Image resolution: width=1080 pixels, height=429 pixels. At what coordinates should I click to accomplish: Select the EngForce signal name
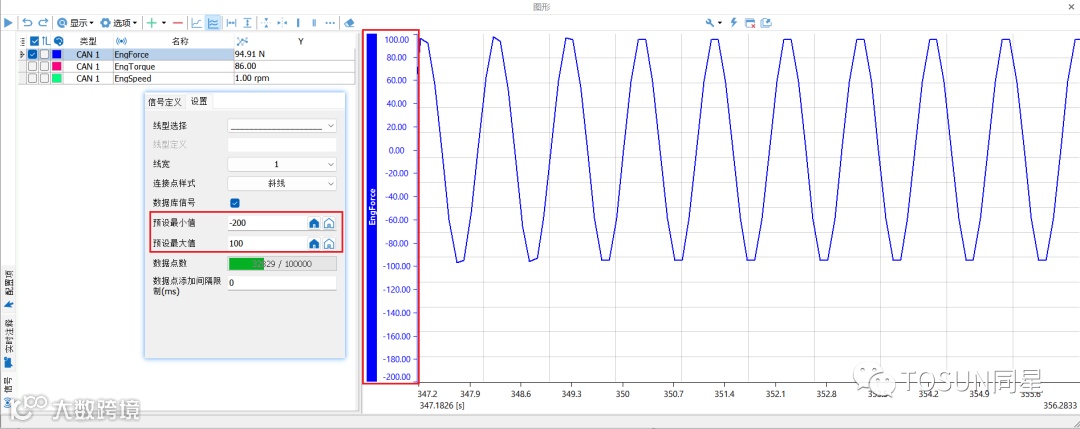coord(132,54)
